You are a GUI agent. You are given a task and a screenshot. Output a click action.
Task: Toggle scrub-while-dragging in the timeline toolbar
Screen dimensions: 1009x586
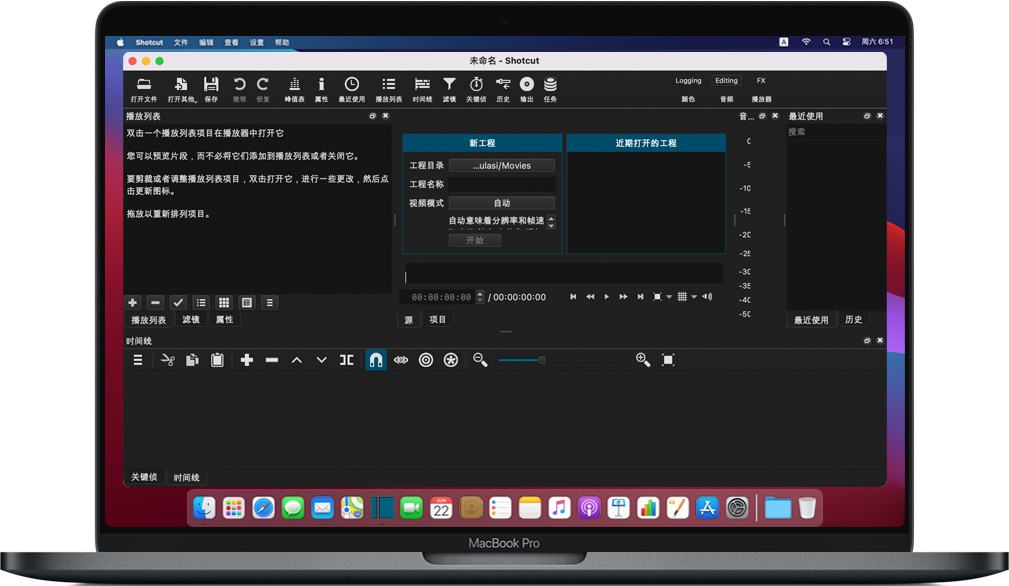(x=400, y=360)
